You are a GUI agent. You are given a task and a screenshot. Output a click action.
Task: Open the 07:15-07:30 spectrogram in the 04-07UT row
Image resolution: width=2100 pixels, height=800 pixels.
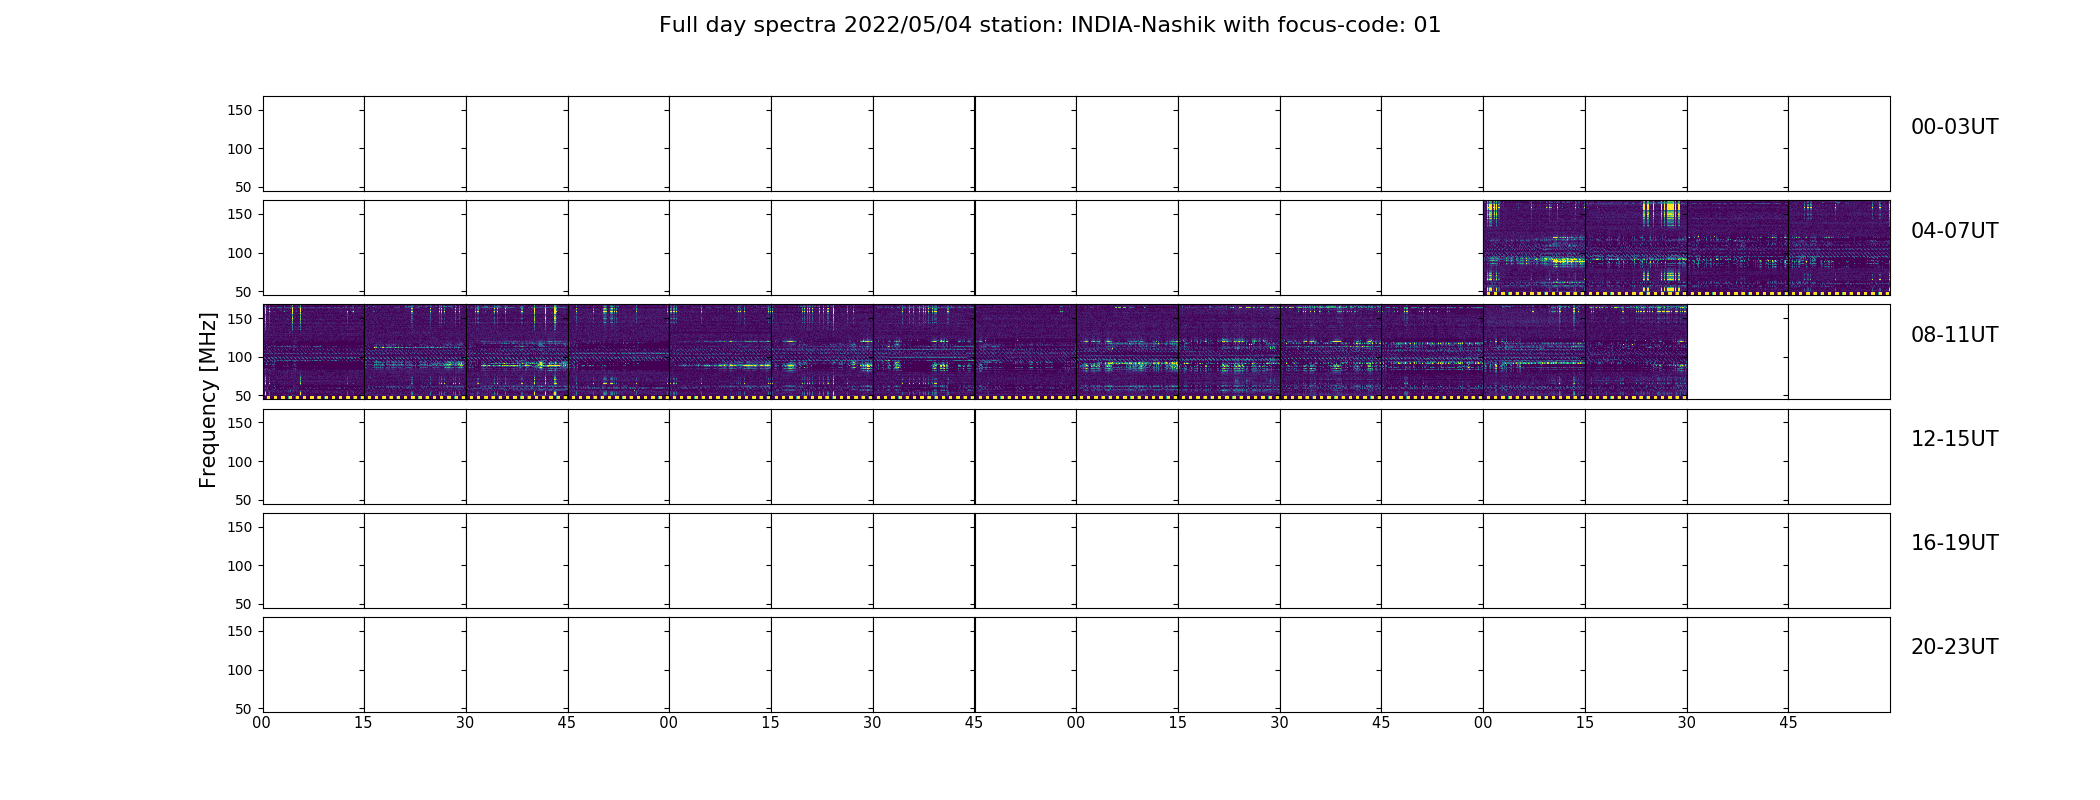(x=1636, y=248)
